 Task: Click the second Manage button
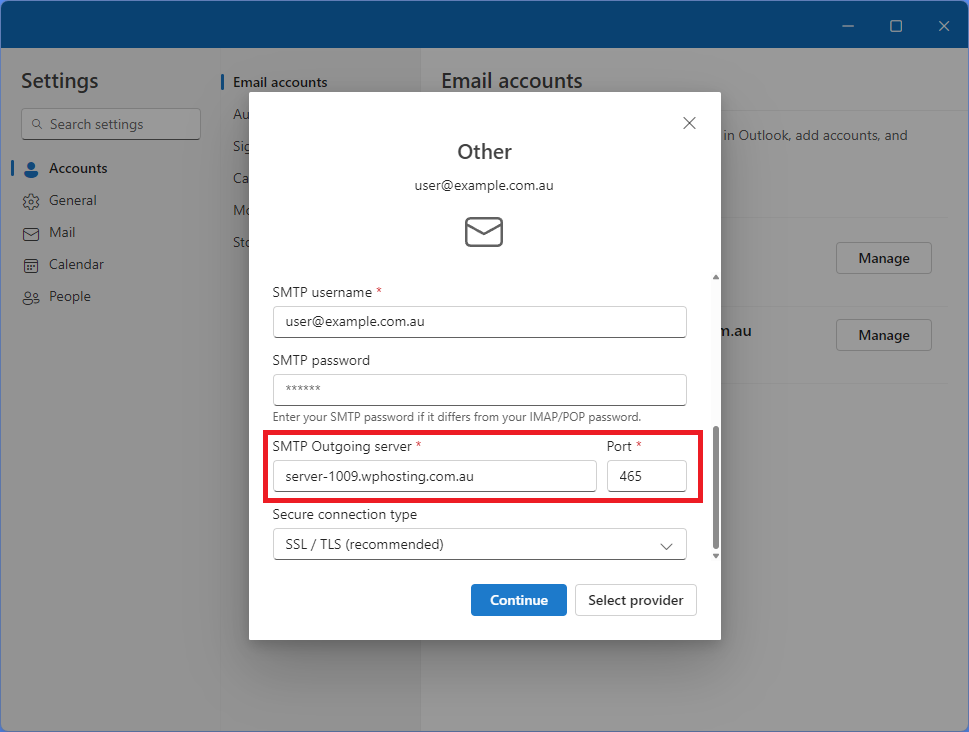pos(883,335)
